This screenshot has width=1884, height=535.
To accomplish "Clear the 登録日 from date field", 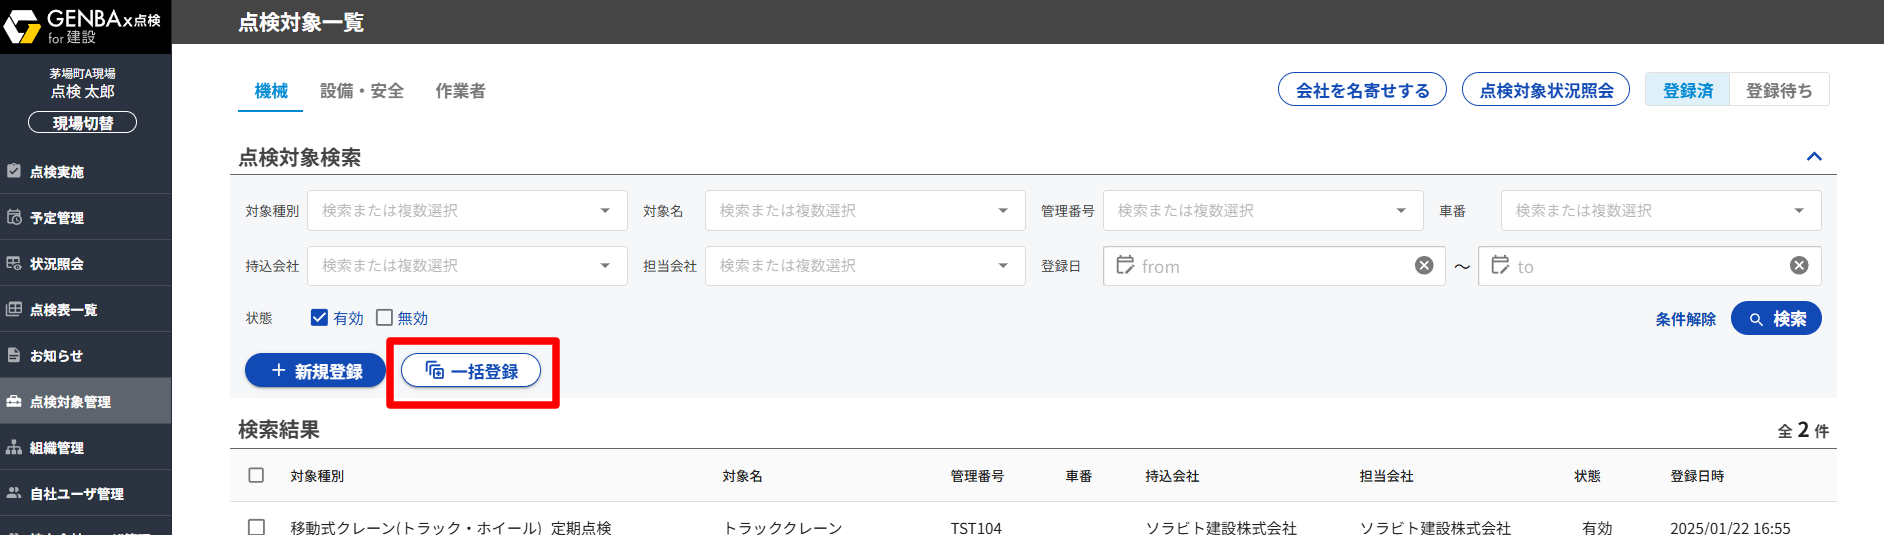I will click(1424, 265).
